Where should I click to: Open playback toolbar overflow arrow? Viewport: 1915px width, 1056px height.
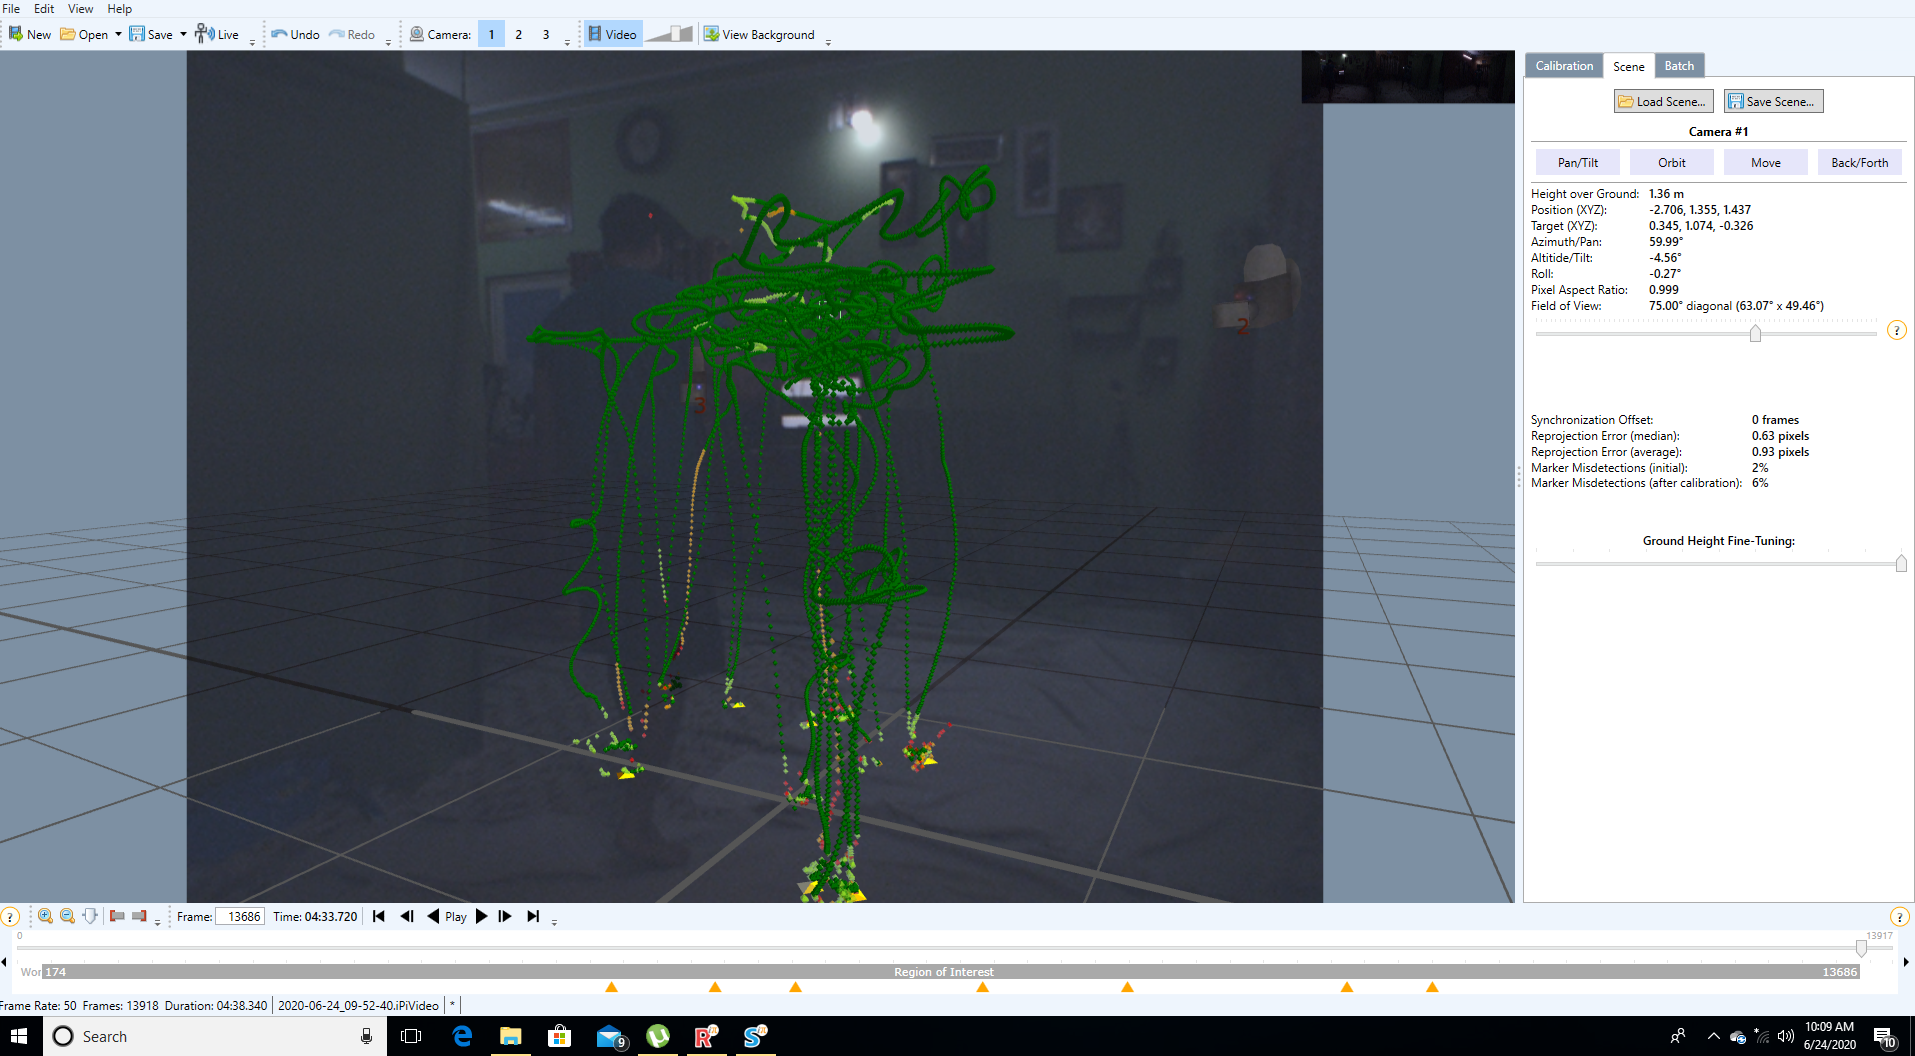(554, 923)
